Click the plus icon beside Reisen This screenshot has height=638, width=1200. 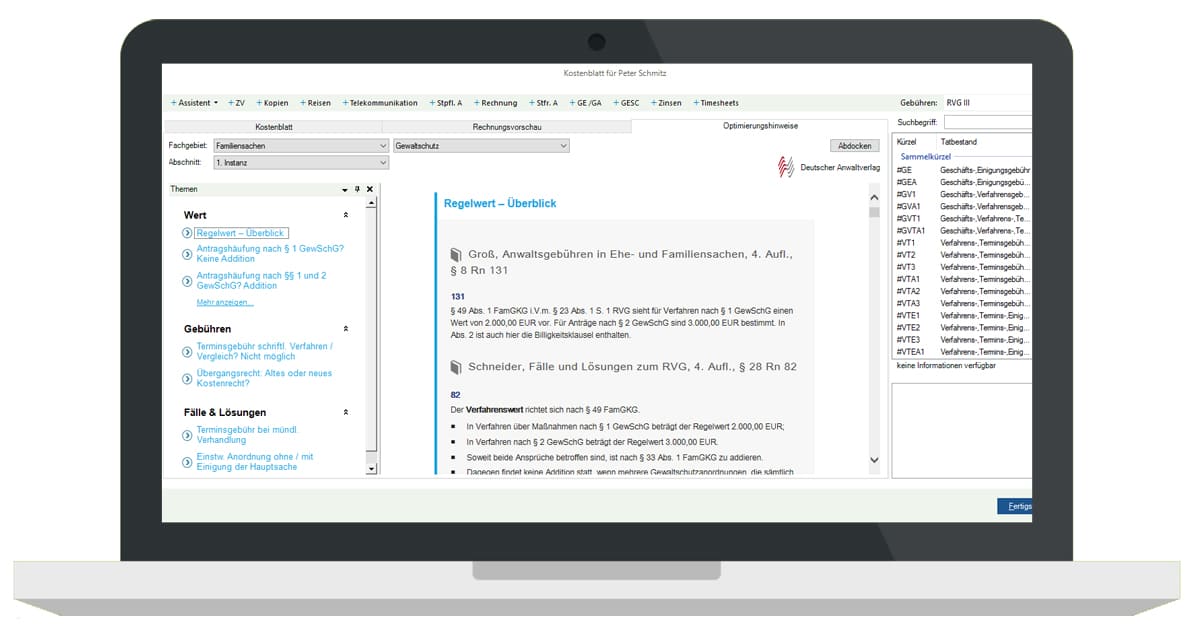(x=302, y=103)
